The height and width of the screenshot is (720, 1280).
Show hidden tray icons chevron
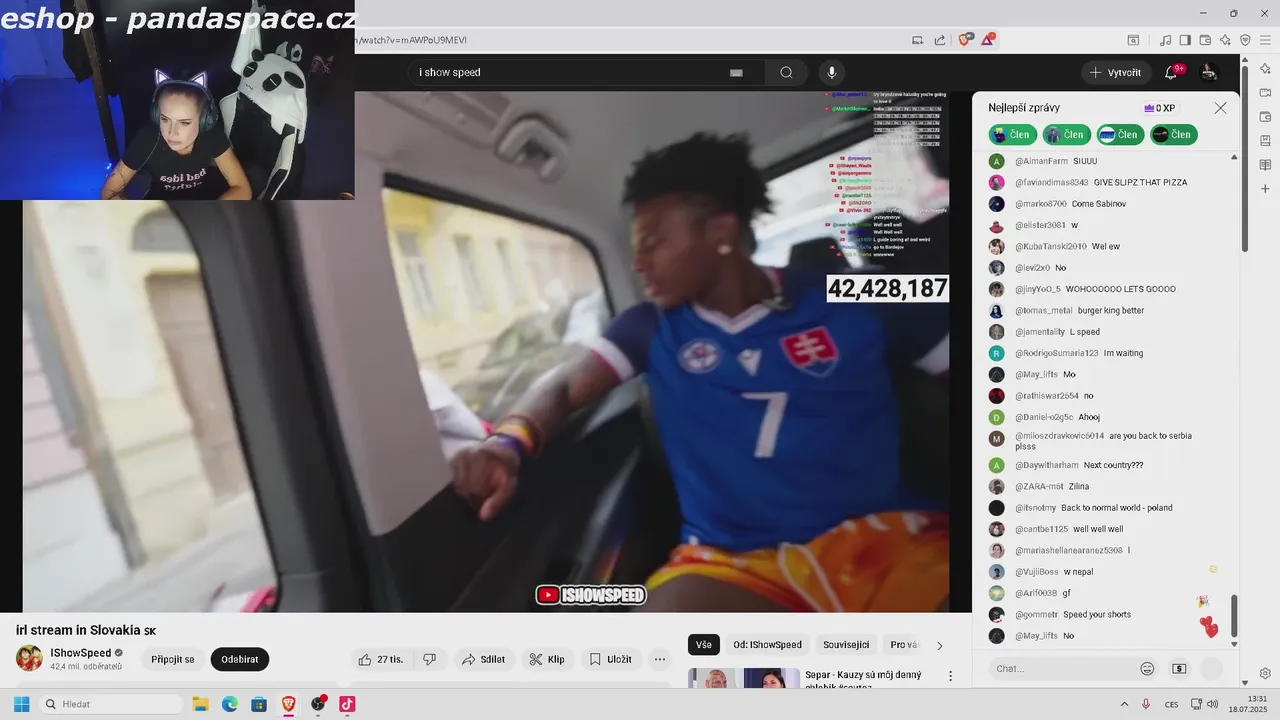pos(1124,704)
